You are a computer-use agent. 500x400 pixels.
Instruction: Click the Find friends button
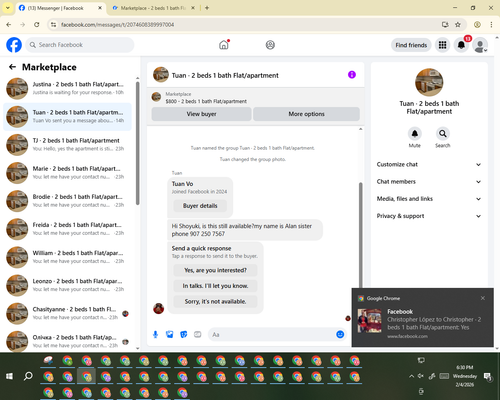coord(411,45)
